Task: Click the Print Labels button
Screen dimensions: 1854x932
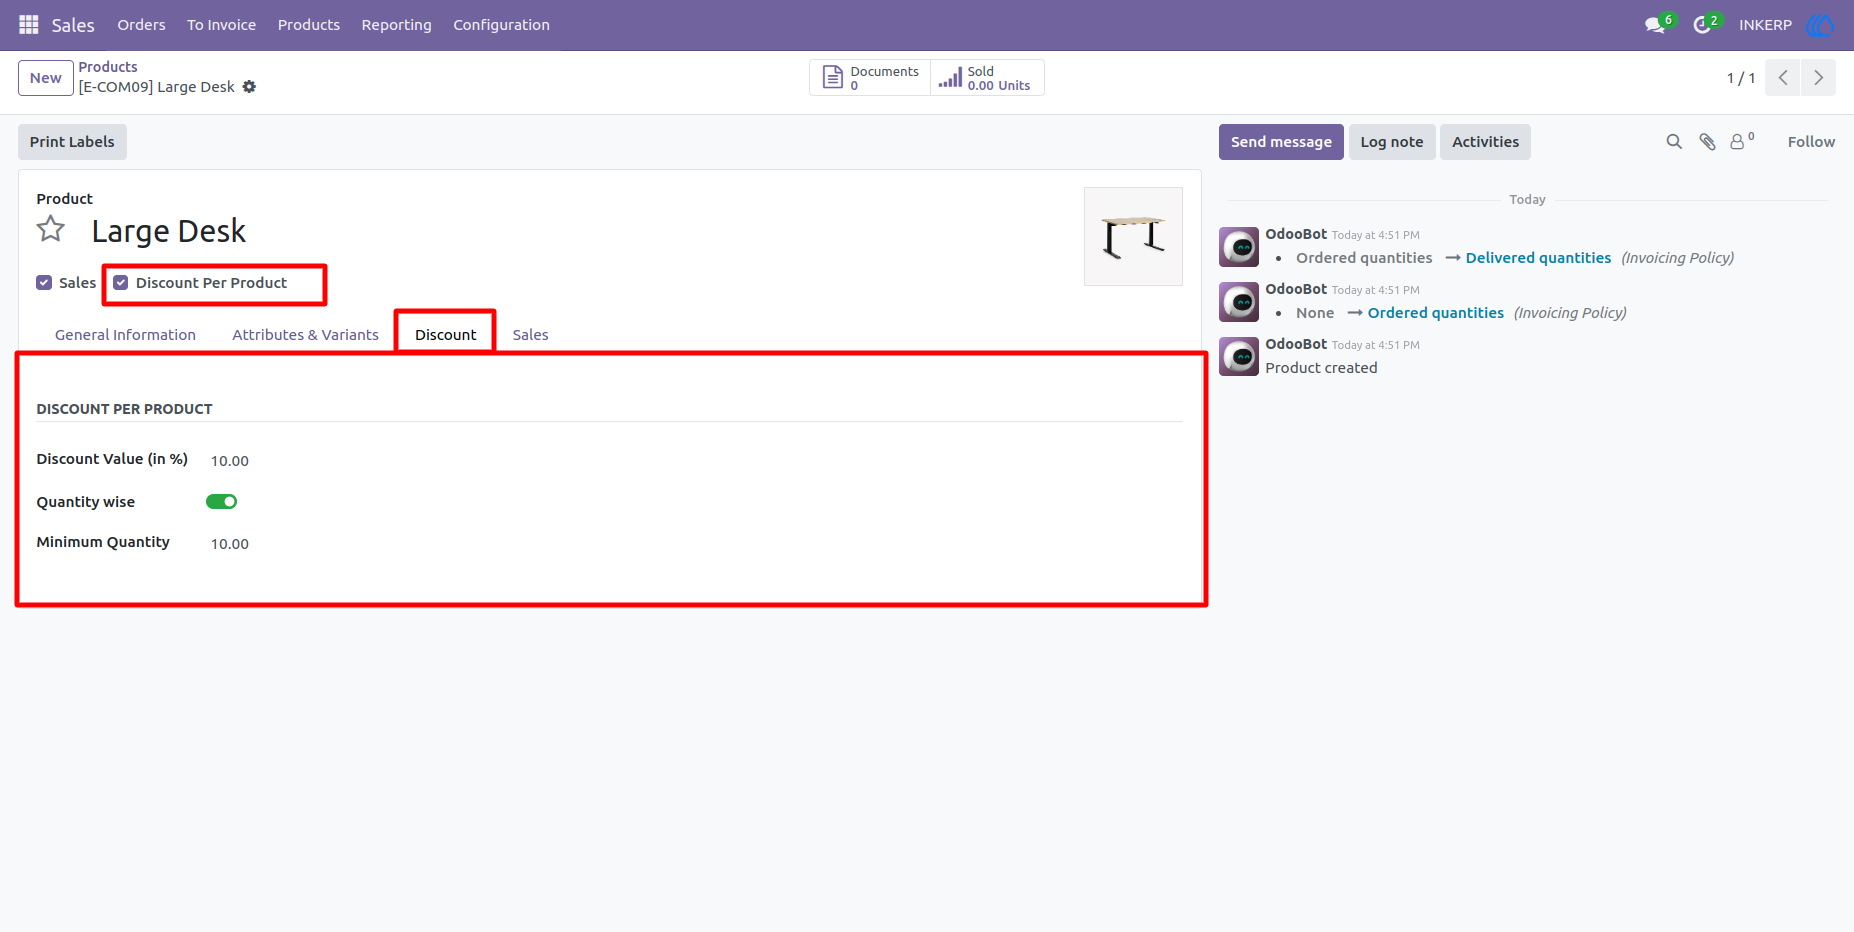Action: point(72,142)
